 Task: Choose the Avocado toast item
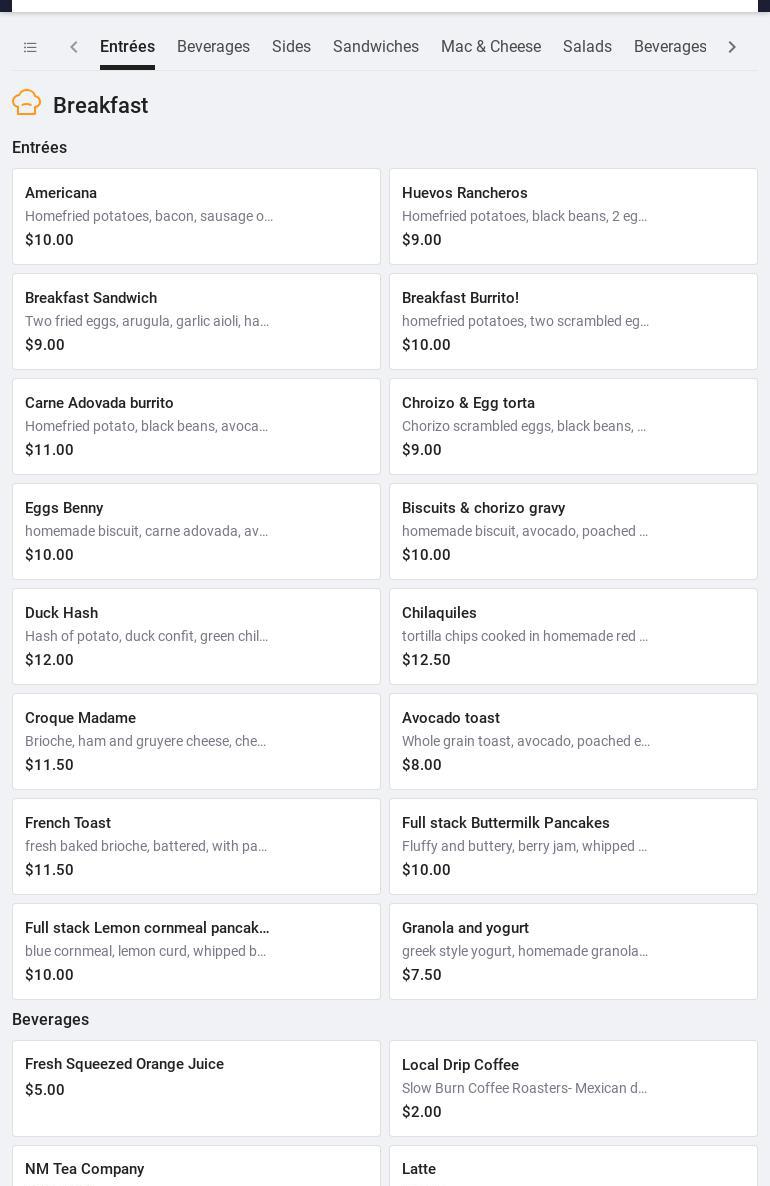(x=573, y=741)
